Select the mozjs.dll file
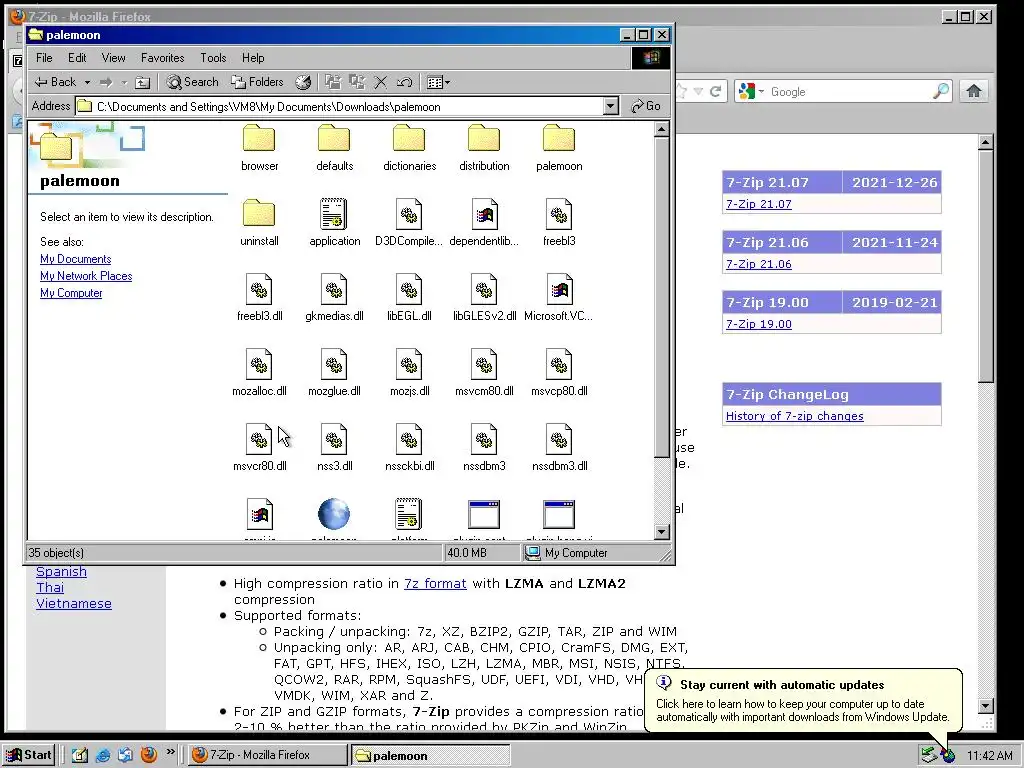 point(409,374)
